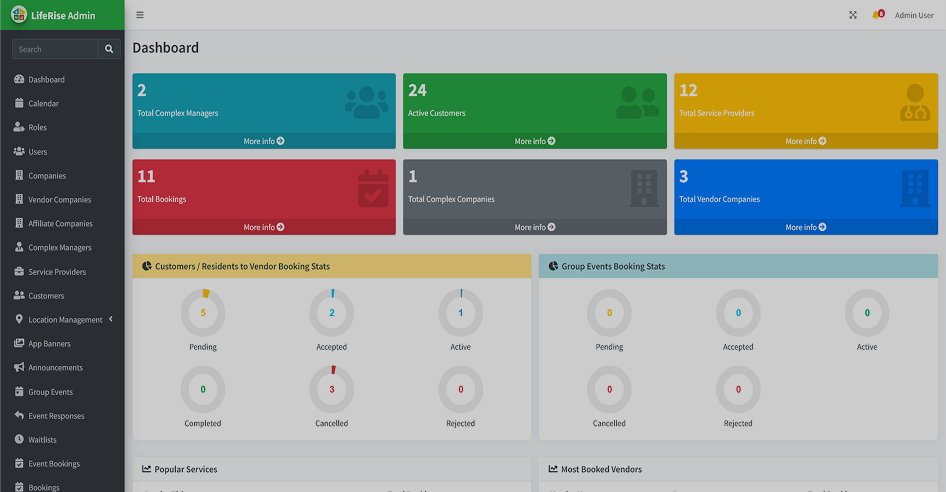This screenshot has height=492, width=946.
Task: Click the App Banners images icon
Action: coord(19,343)
